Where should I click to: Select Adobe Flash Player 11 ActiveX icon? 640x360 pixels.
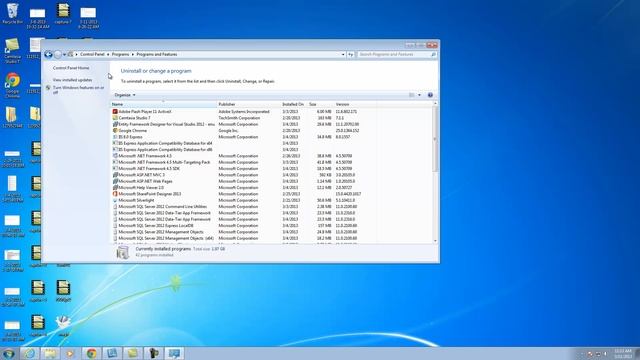point(115,111)
